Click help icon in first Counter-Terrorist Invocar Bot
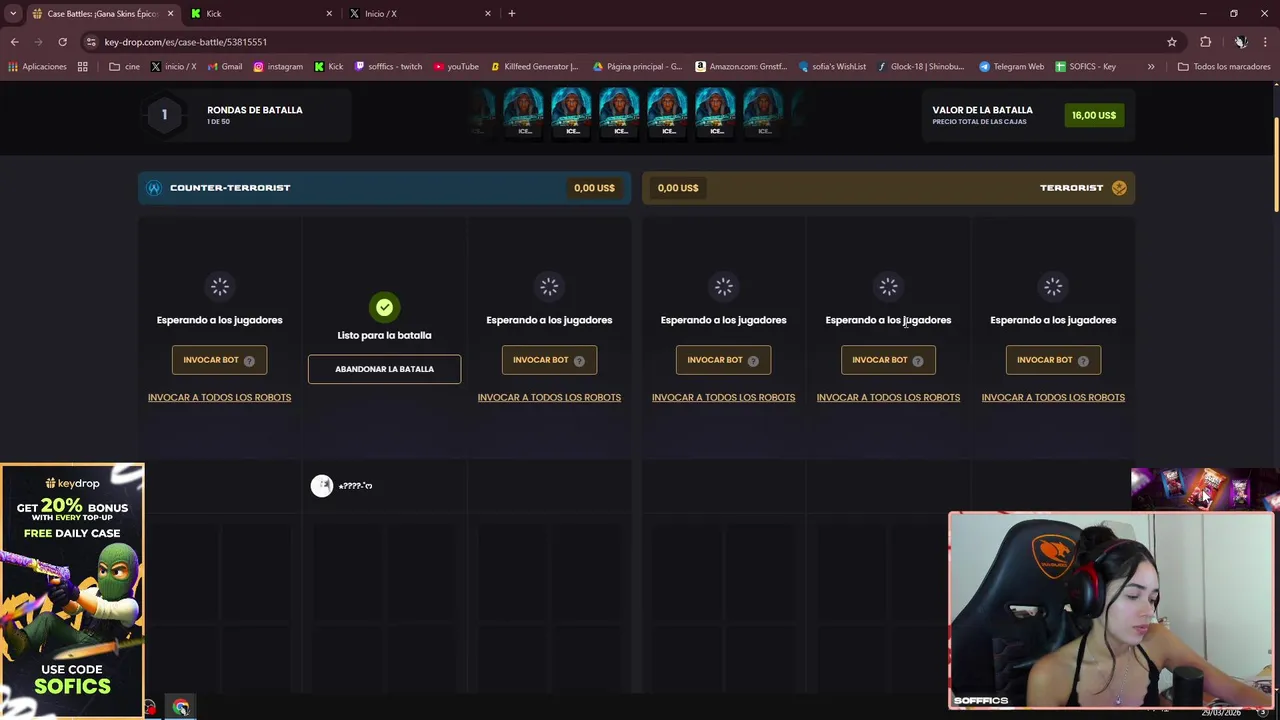This screenshot has width=1280, height=720. (249, 361)
